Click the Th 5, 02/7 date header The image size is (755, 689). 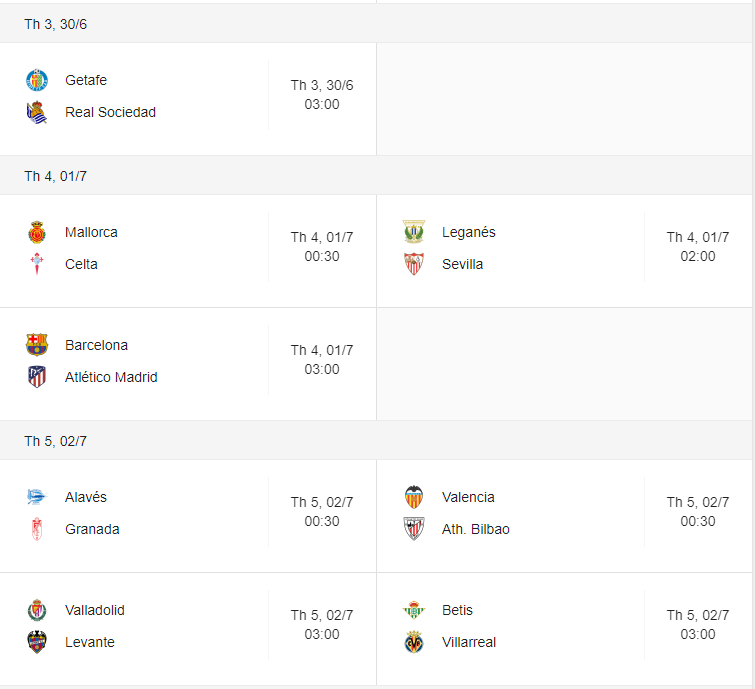[56, 441]
